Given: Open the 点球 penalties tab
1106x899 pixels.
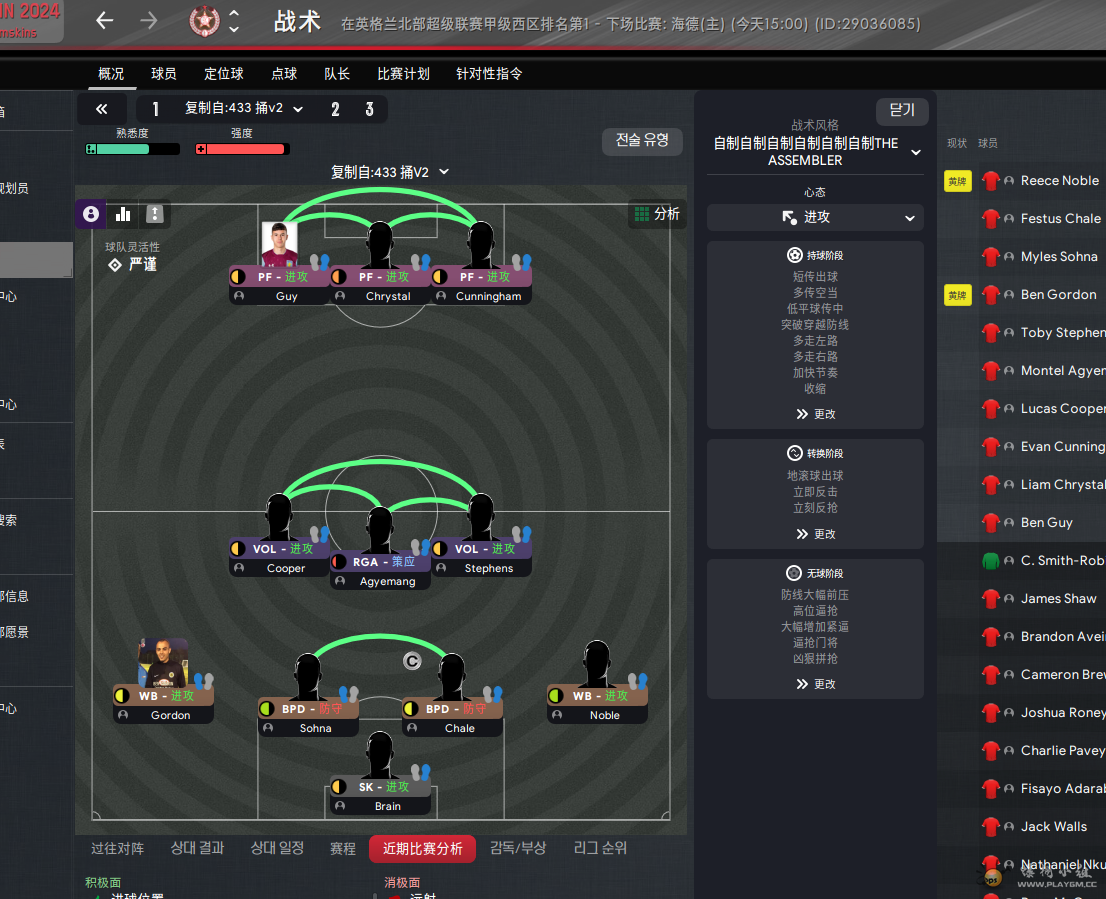Looking at the screenshot, I should coord(284,73).
